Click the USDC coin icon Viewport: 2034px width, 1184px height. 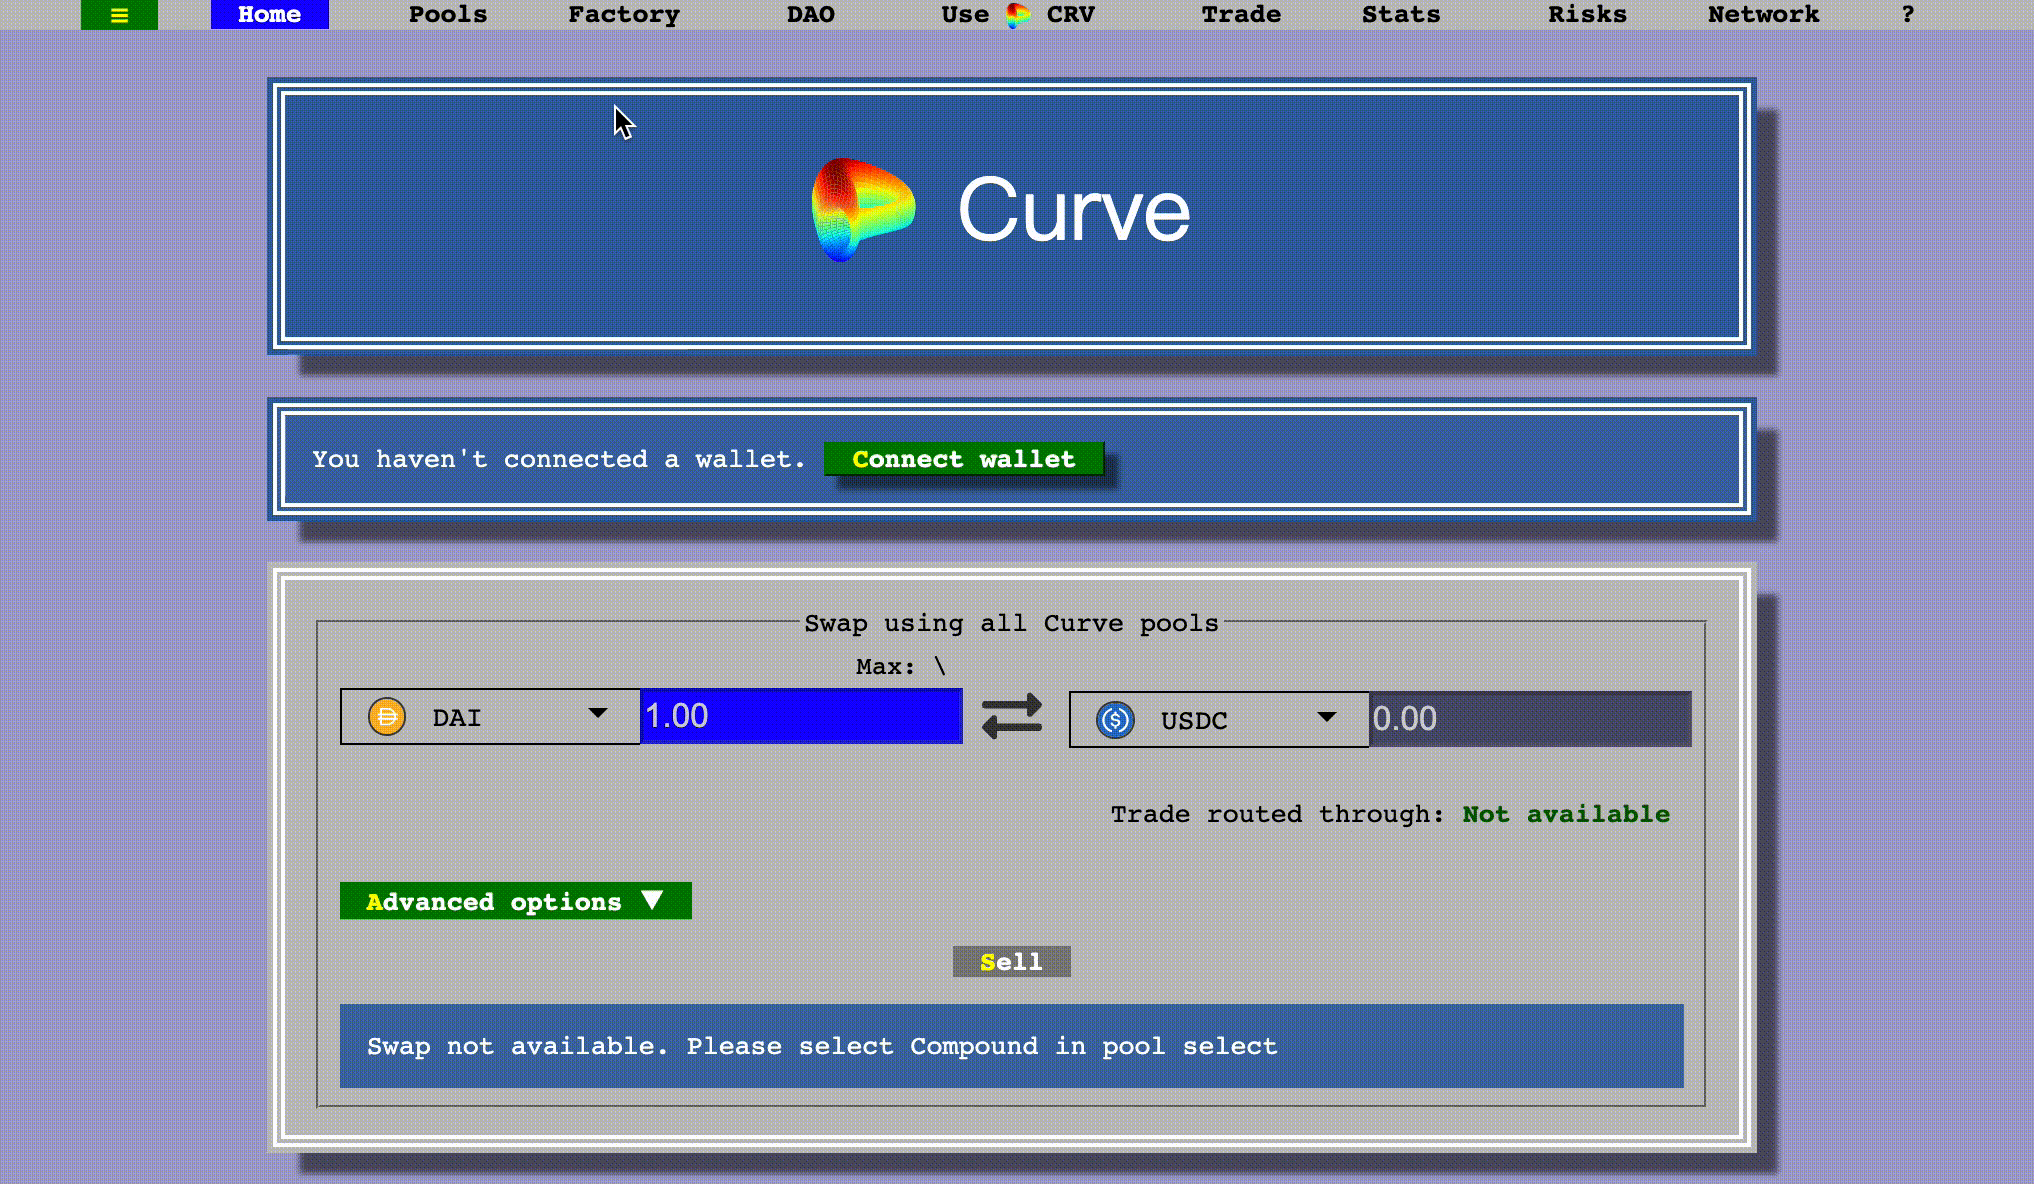(x=1115, y=720)
